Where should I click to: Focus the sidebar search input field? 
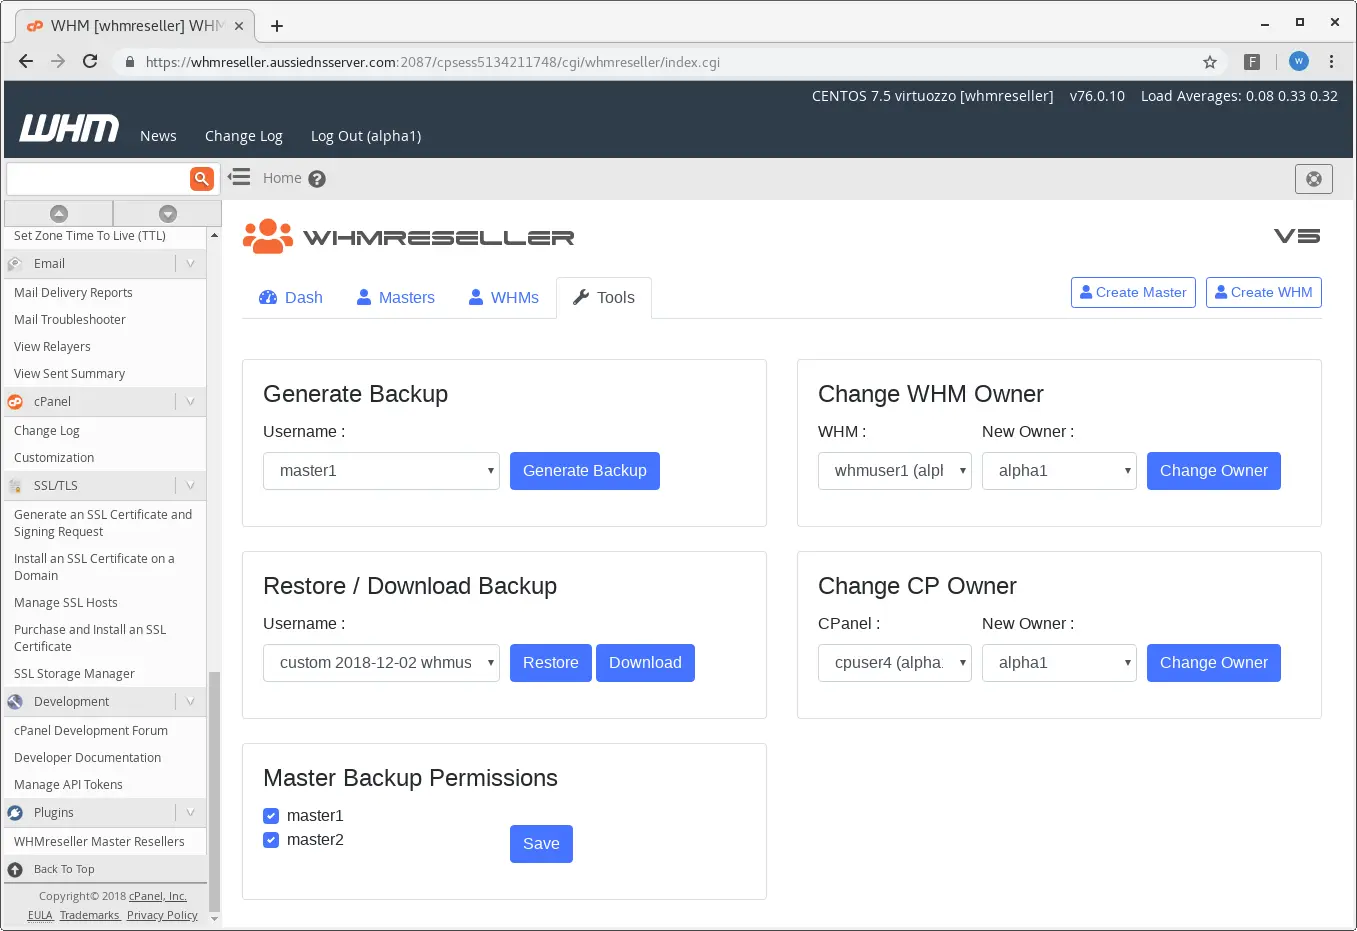[98, 179]
